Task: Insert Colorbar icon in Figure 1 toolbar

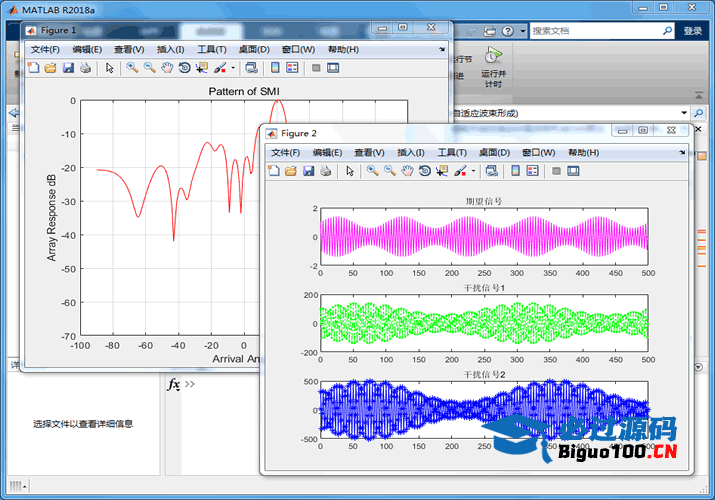Action: [275, 68]
